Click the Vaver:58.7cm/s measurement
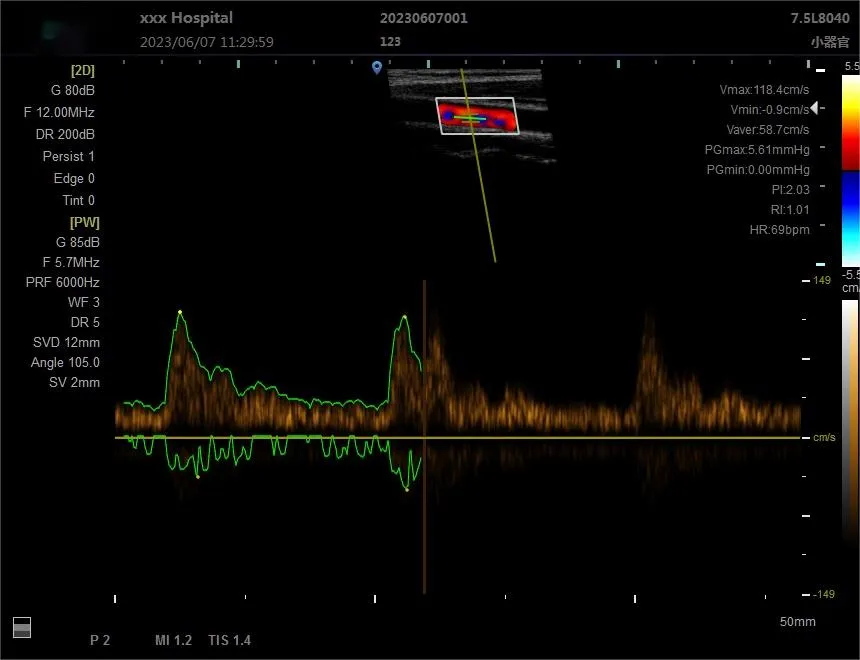This screenshot has width=860, height=660. click(768, 129)
